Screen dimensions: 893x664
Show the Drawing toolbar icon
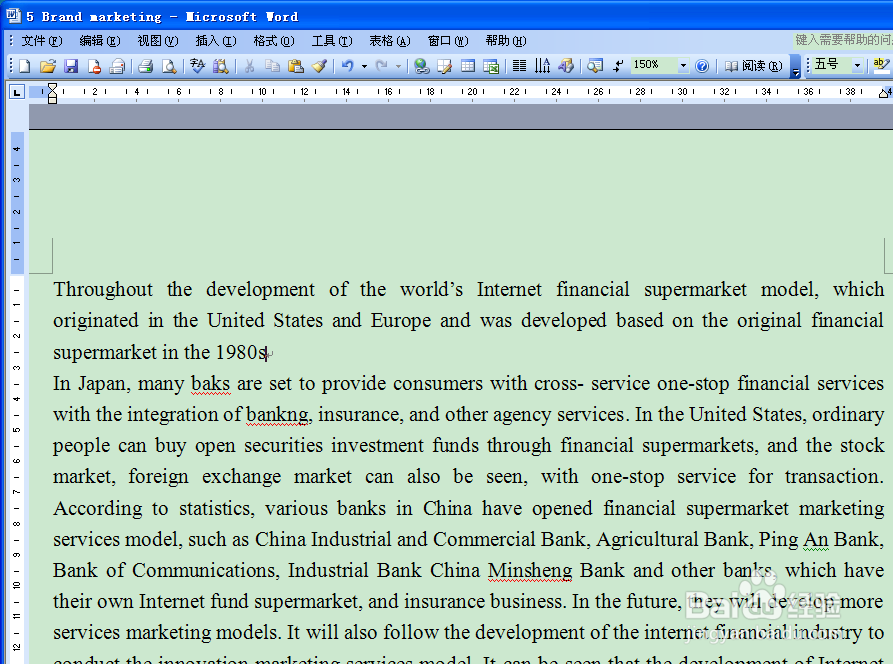click(x=566, y=66)
